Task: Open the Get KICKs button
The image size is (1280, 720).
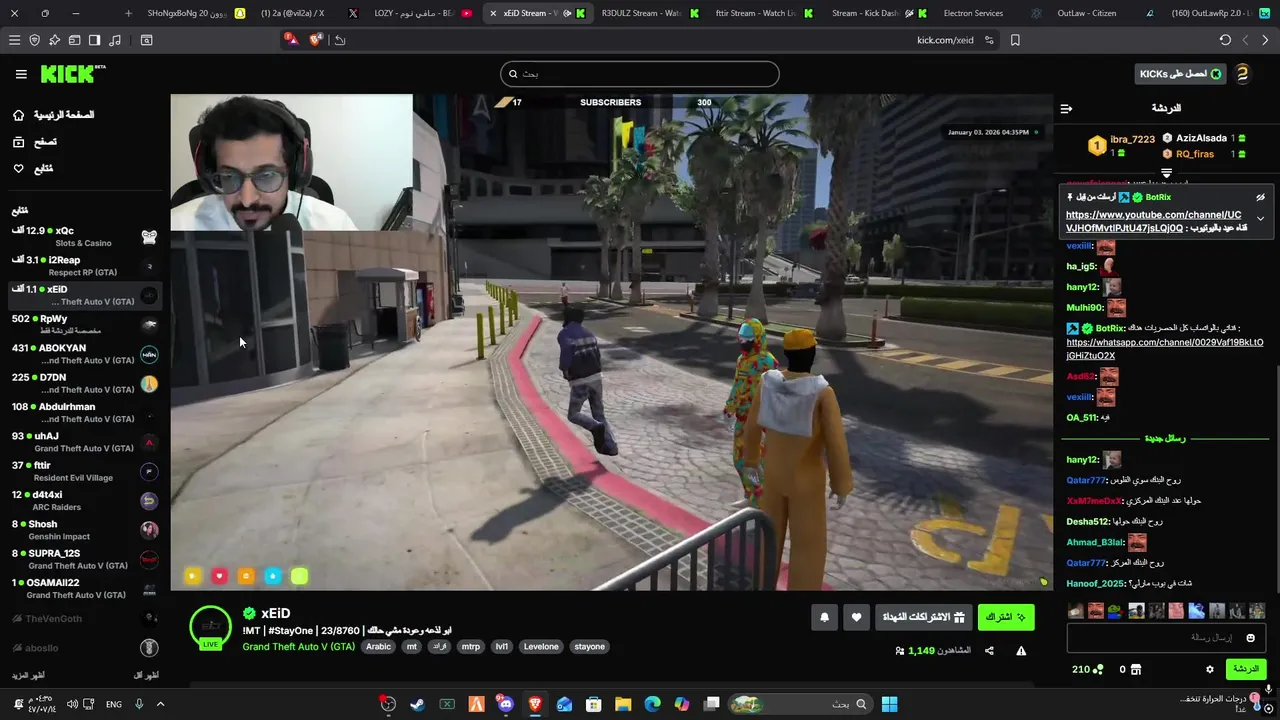Action: pos(1181,74)
